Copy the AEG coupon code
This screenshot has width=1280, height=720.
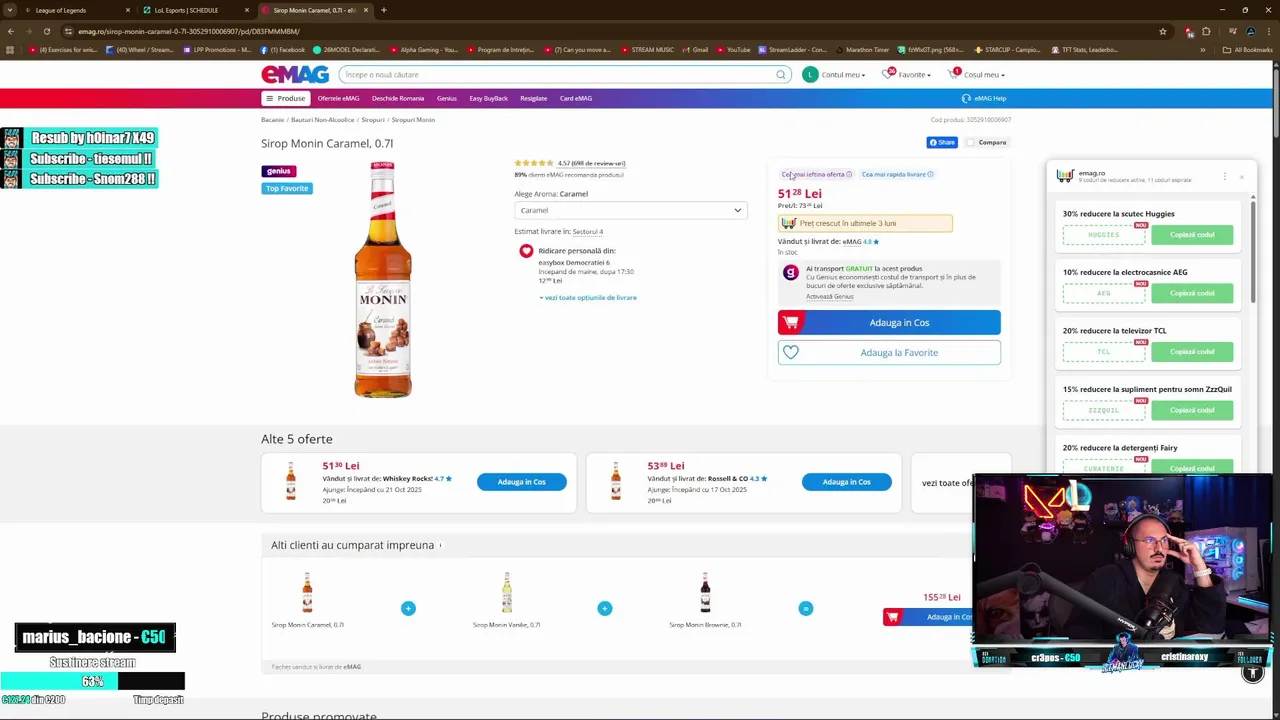pos(1192,293)
